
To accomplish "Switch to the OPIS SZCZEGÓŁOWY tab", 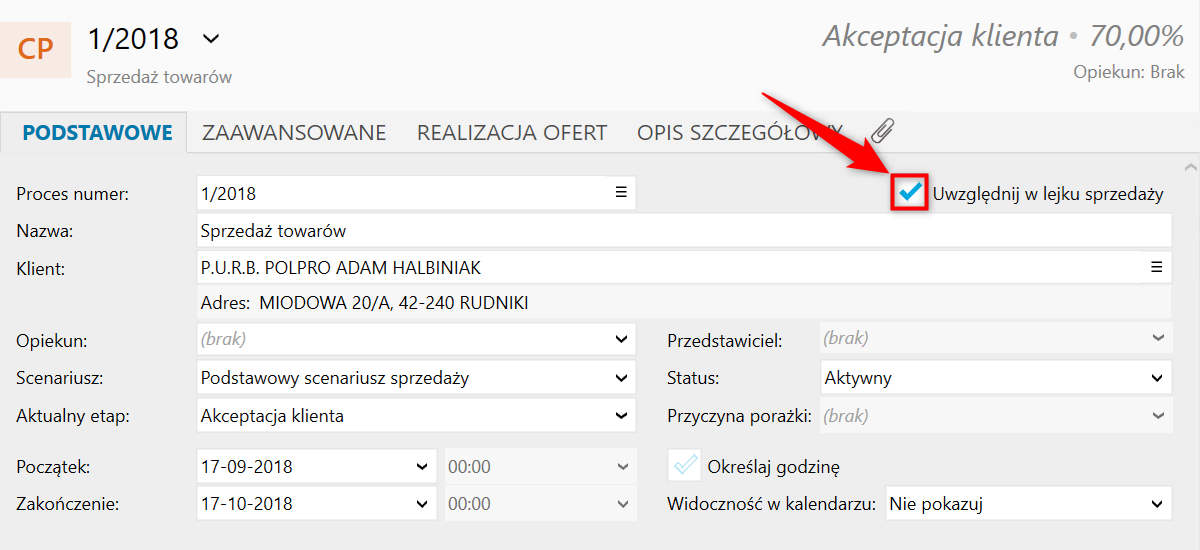I will point(740,132).
